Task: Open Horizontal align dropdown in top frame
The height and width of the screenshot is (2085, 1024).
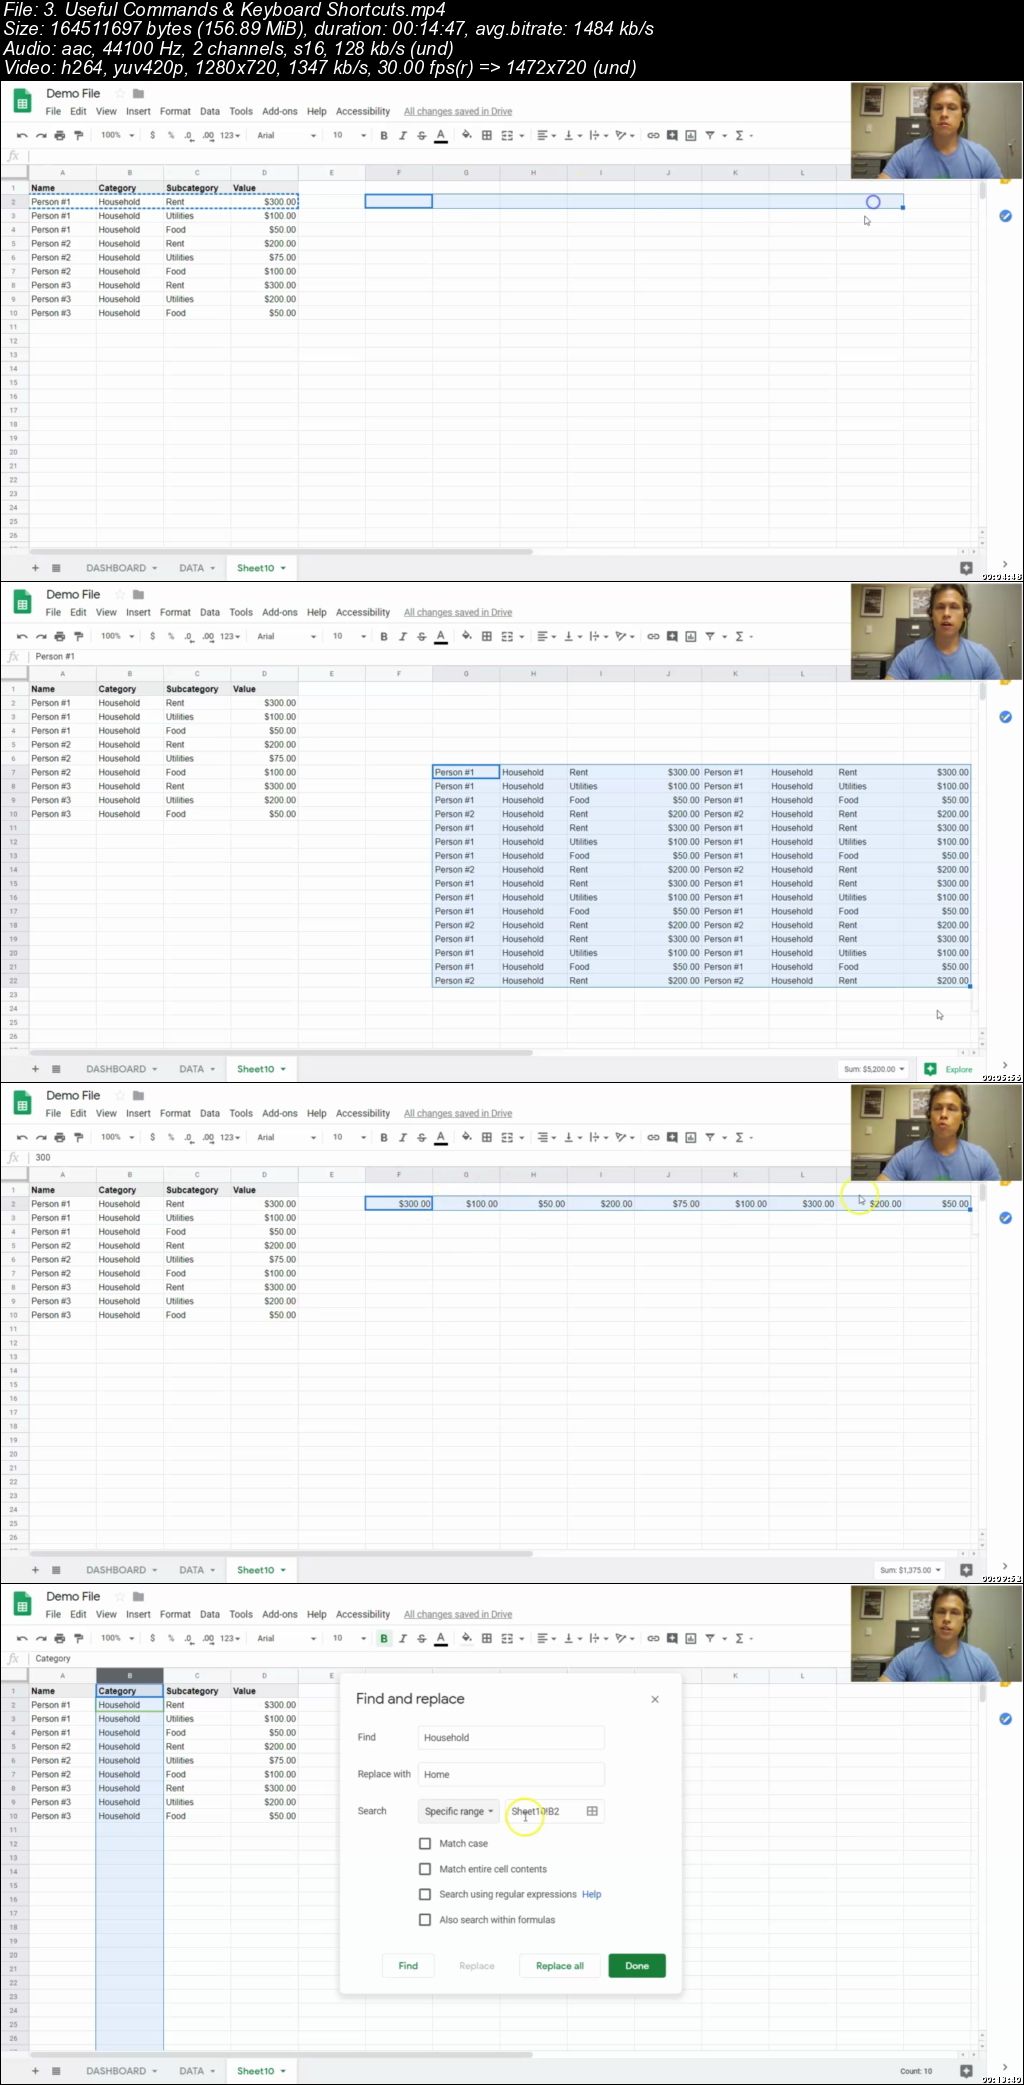Action: (x=546, y=136)
